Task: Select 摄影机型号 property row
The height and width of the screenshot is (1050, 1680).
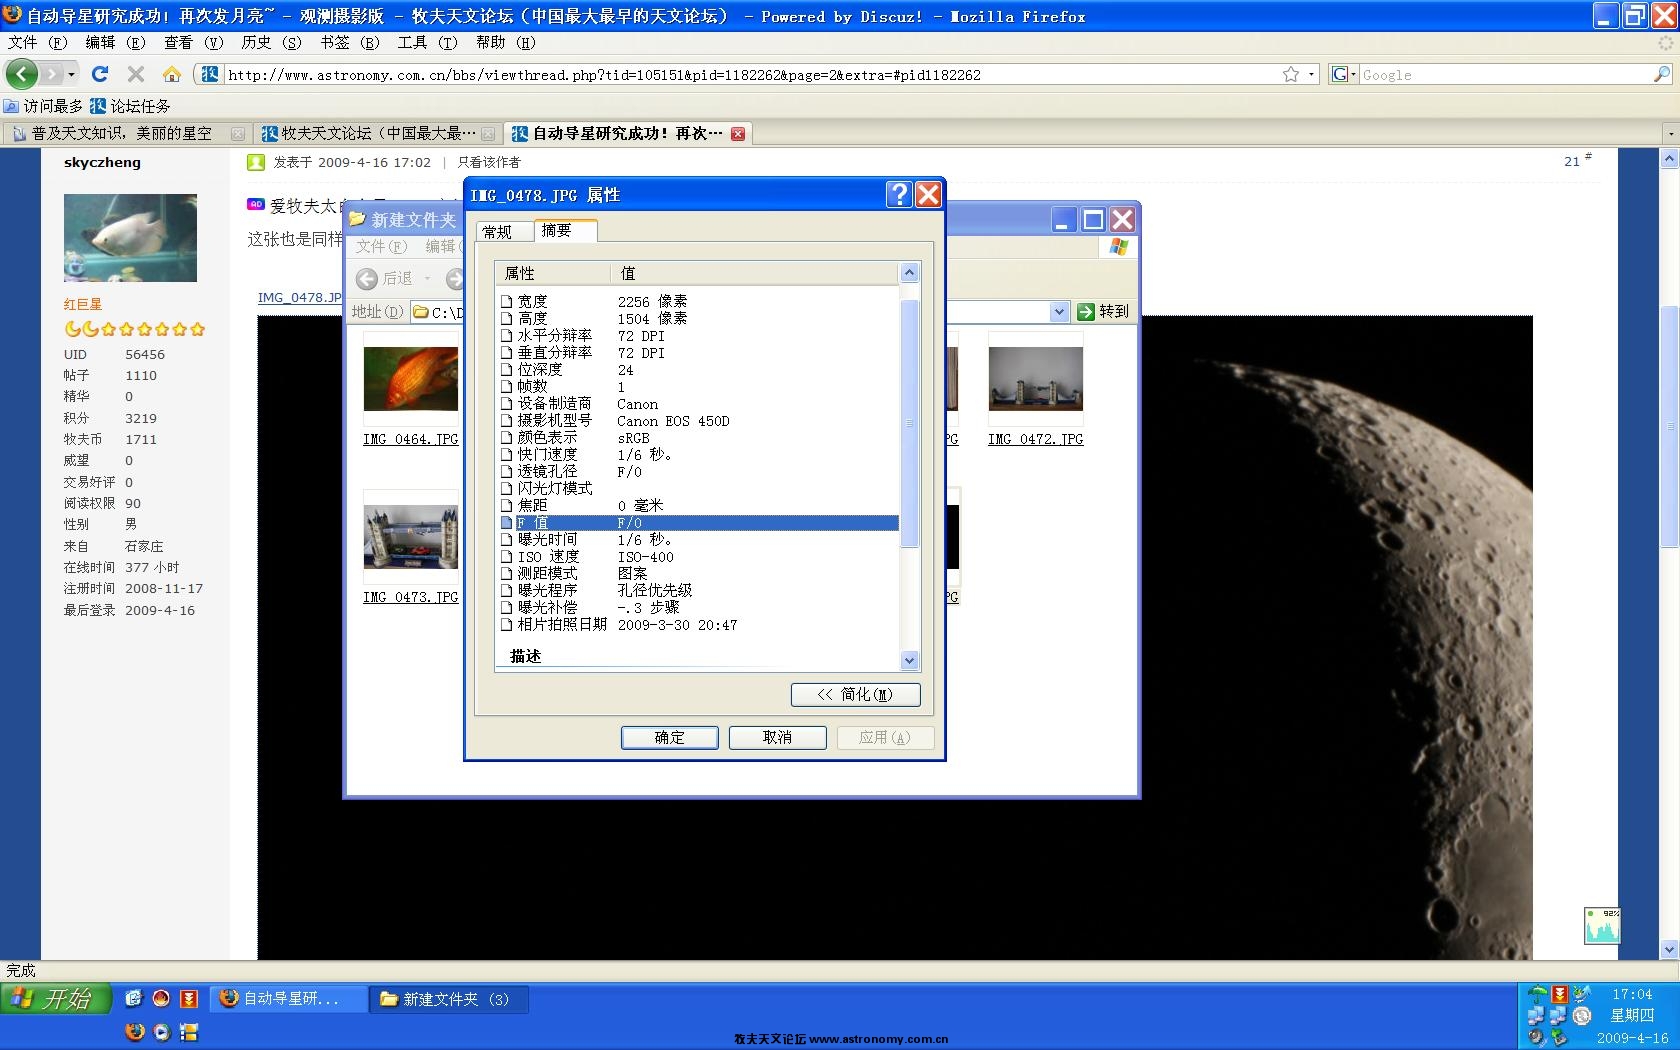Action: [698, 421]
